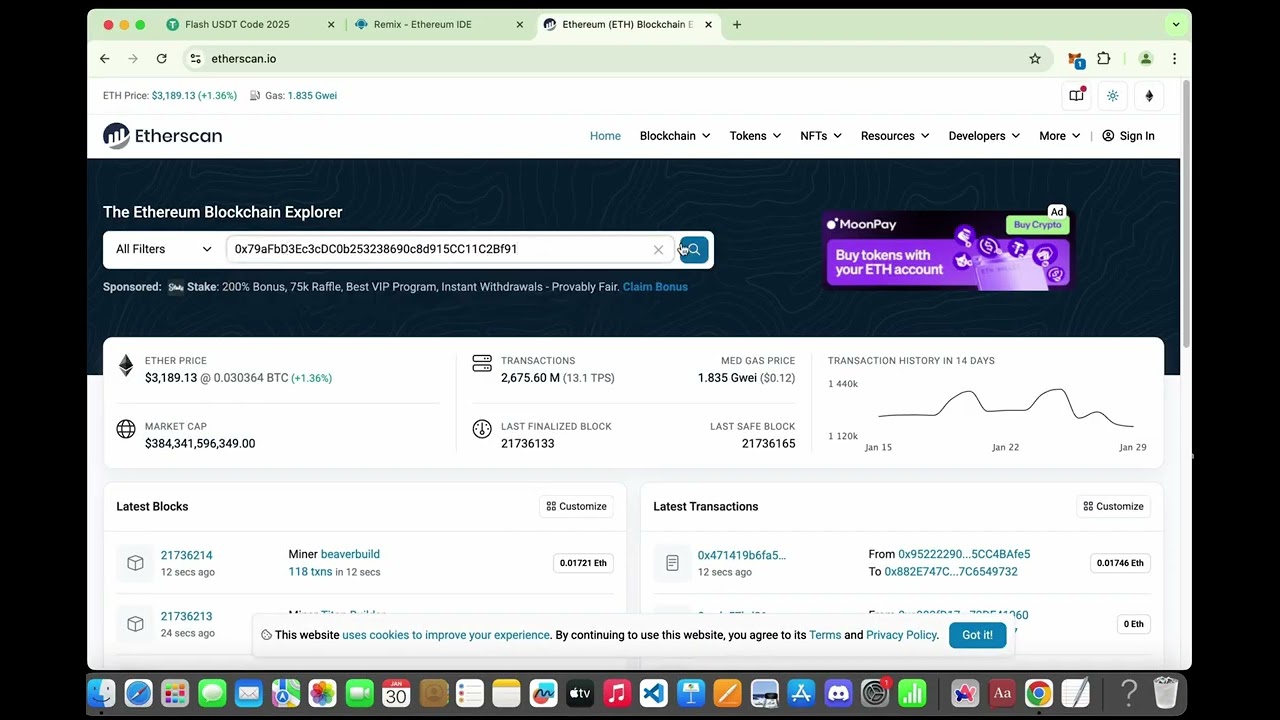Viewport: 1280px width, 720px height.
Task: Click the 1.835 Gwei gas value in the top bar
Action: point(312,96)
